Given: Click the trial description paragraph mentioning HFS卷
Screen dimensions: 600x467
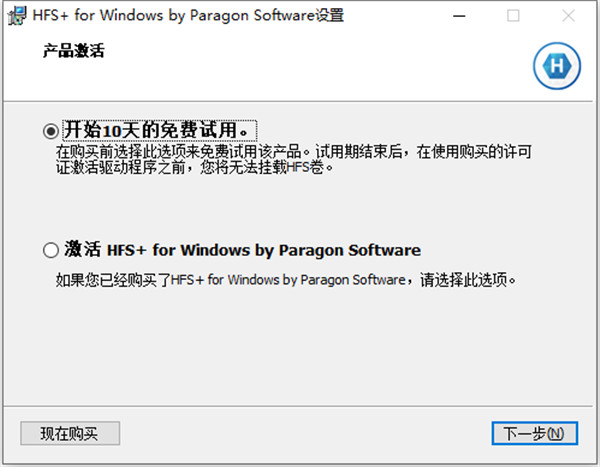Looking at the screenshot, I should (x=293, y=159).
